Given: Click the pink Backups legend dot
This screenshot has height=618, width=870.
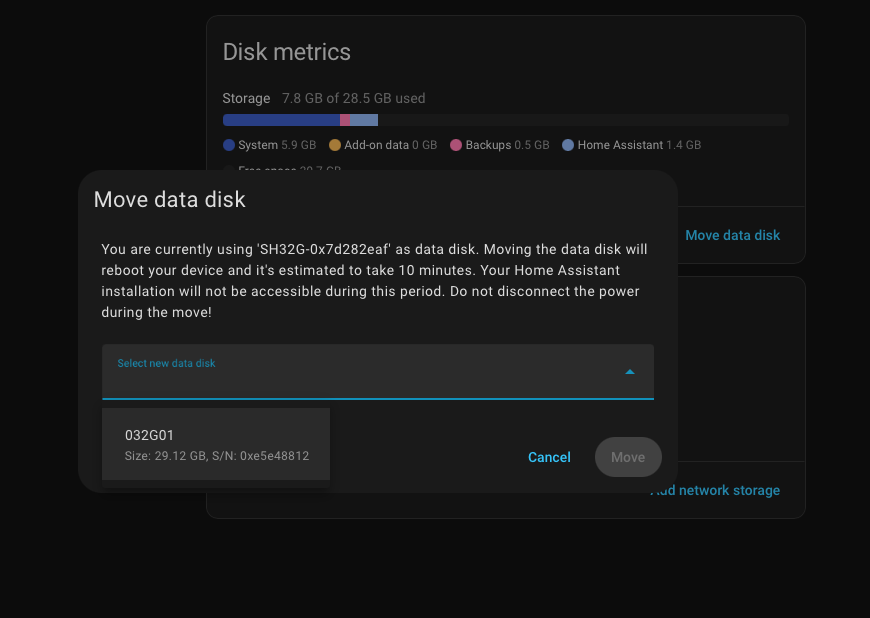Looking at the screenshot, I should coord(456,145).
